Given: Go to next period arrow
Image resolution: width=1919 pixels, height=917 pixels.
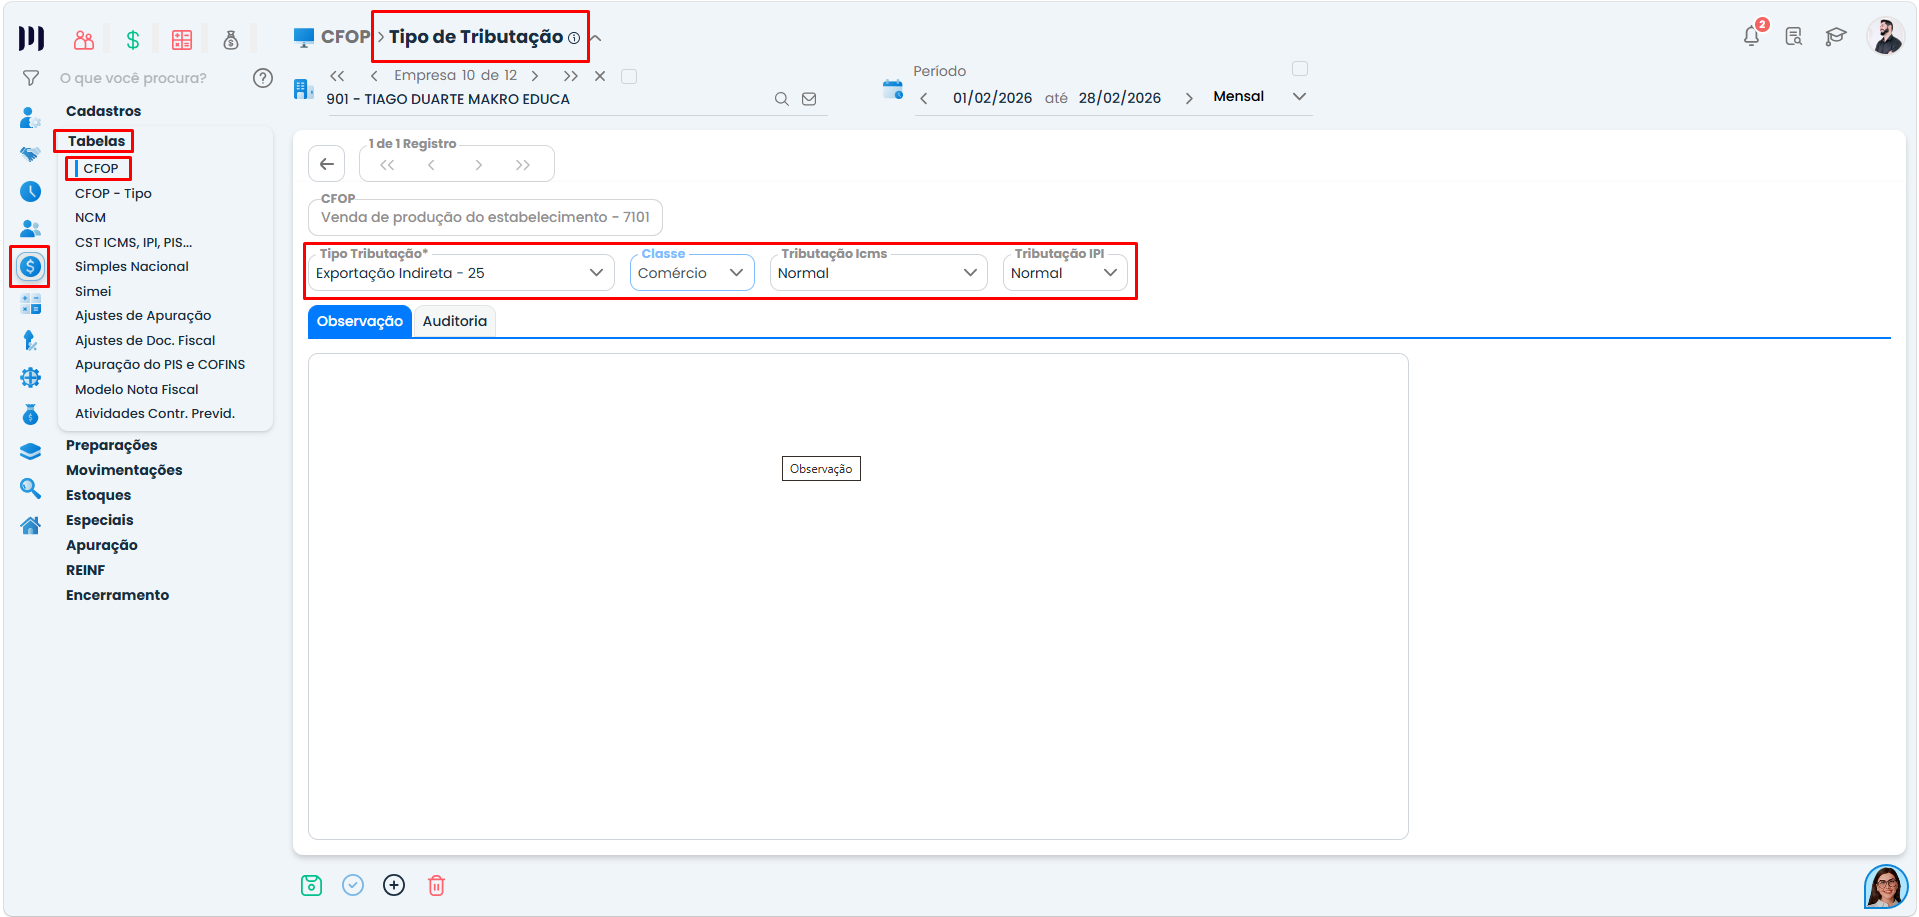Looking at the screenshot, I should (x=1189, y=98).
